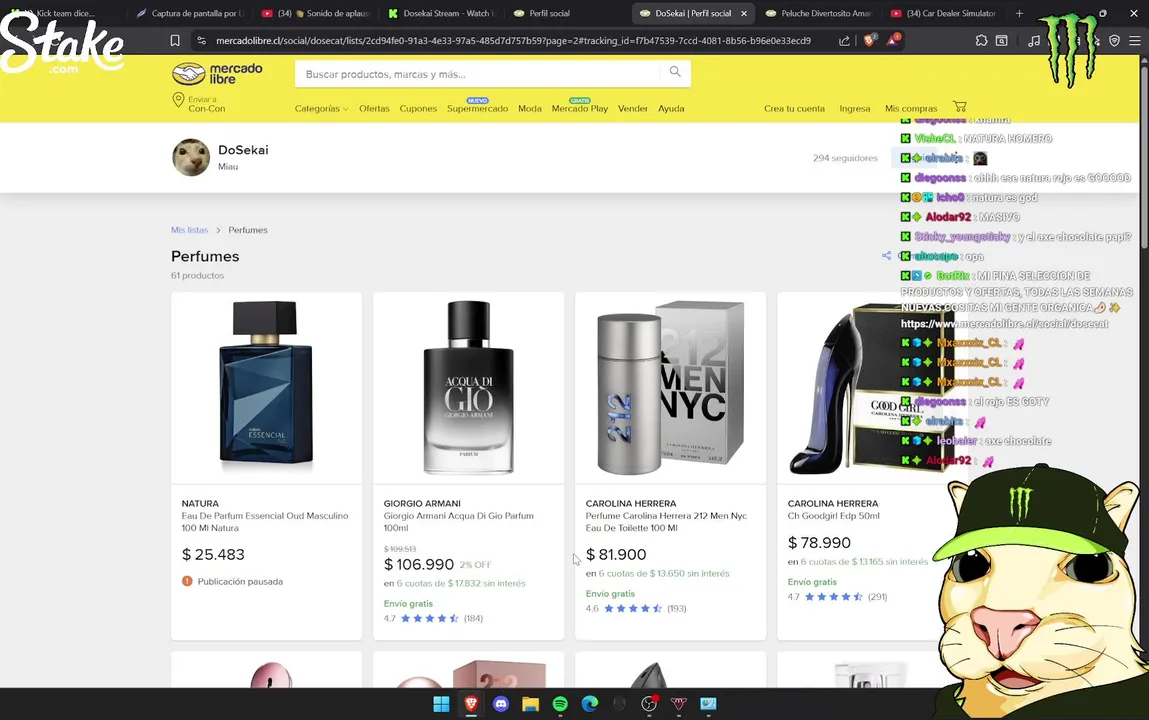Click Mis compras link
The height and width of the screenshot is (720, 1149).
pos(911,108)
